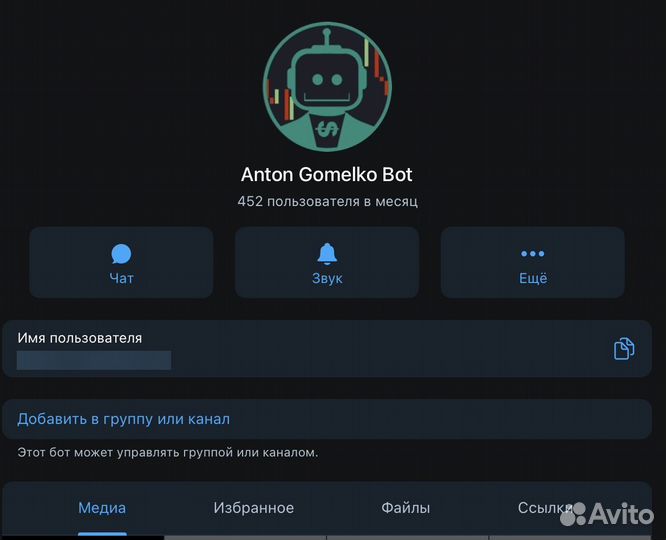666x540 pixels.
Task: Open the chat via the Чат label
Action: [x=121, y=279]
